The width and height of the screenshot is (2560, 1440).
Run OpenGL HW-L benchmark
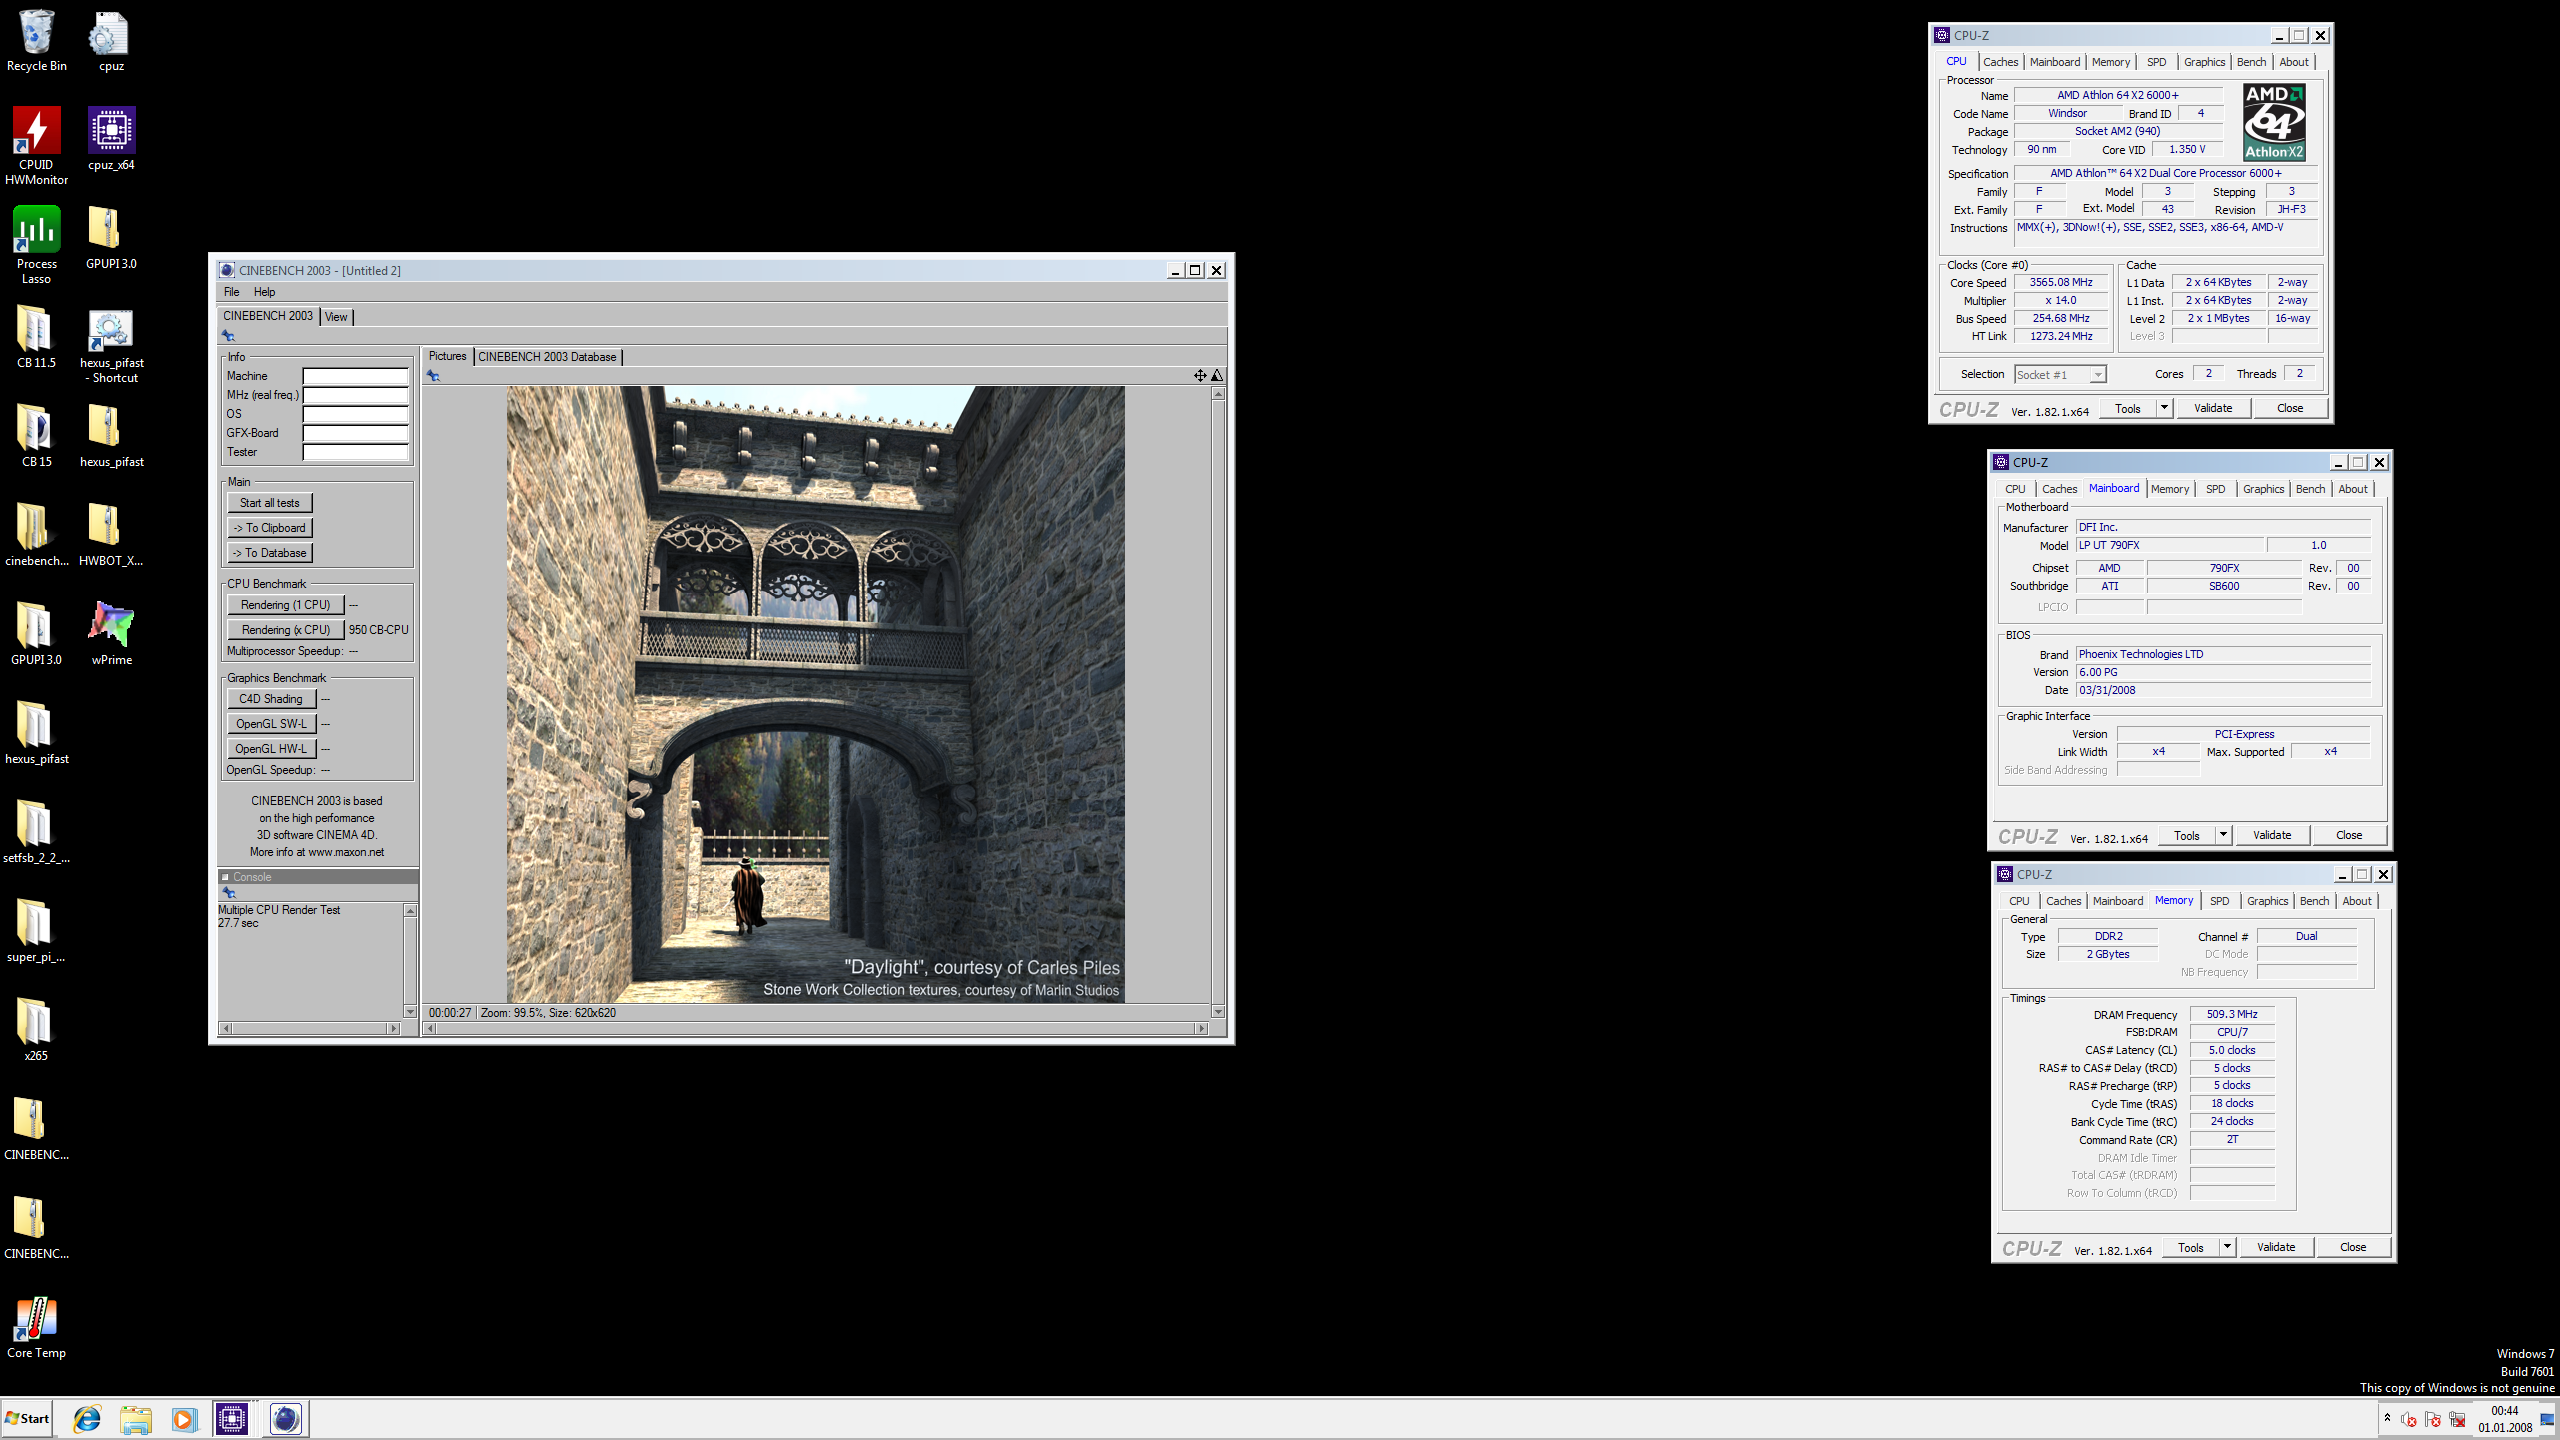271,749
